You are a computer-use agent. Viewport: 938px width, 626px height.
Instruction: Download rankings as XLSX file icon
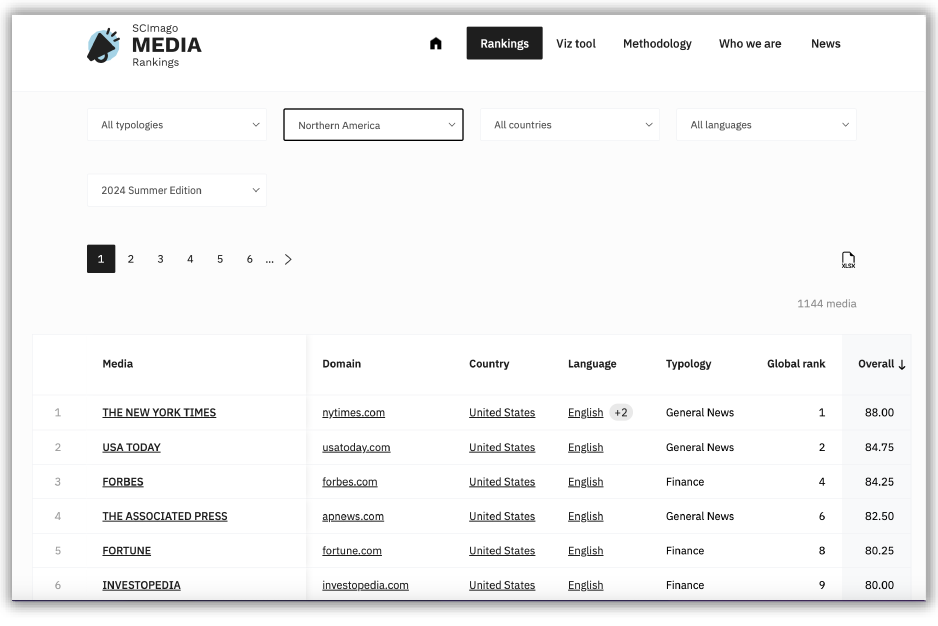point(848,260)
